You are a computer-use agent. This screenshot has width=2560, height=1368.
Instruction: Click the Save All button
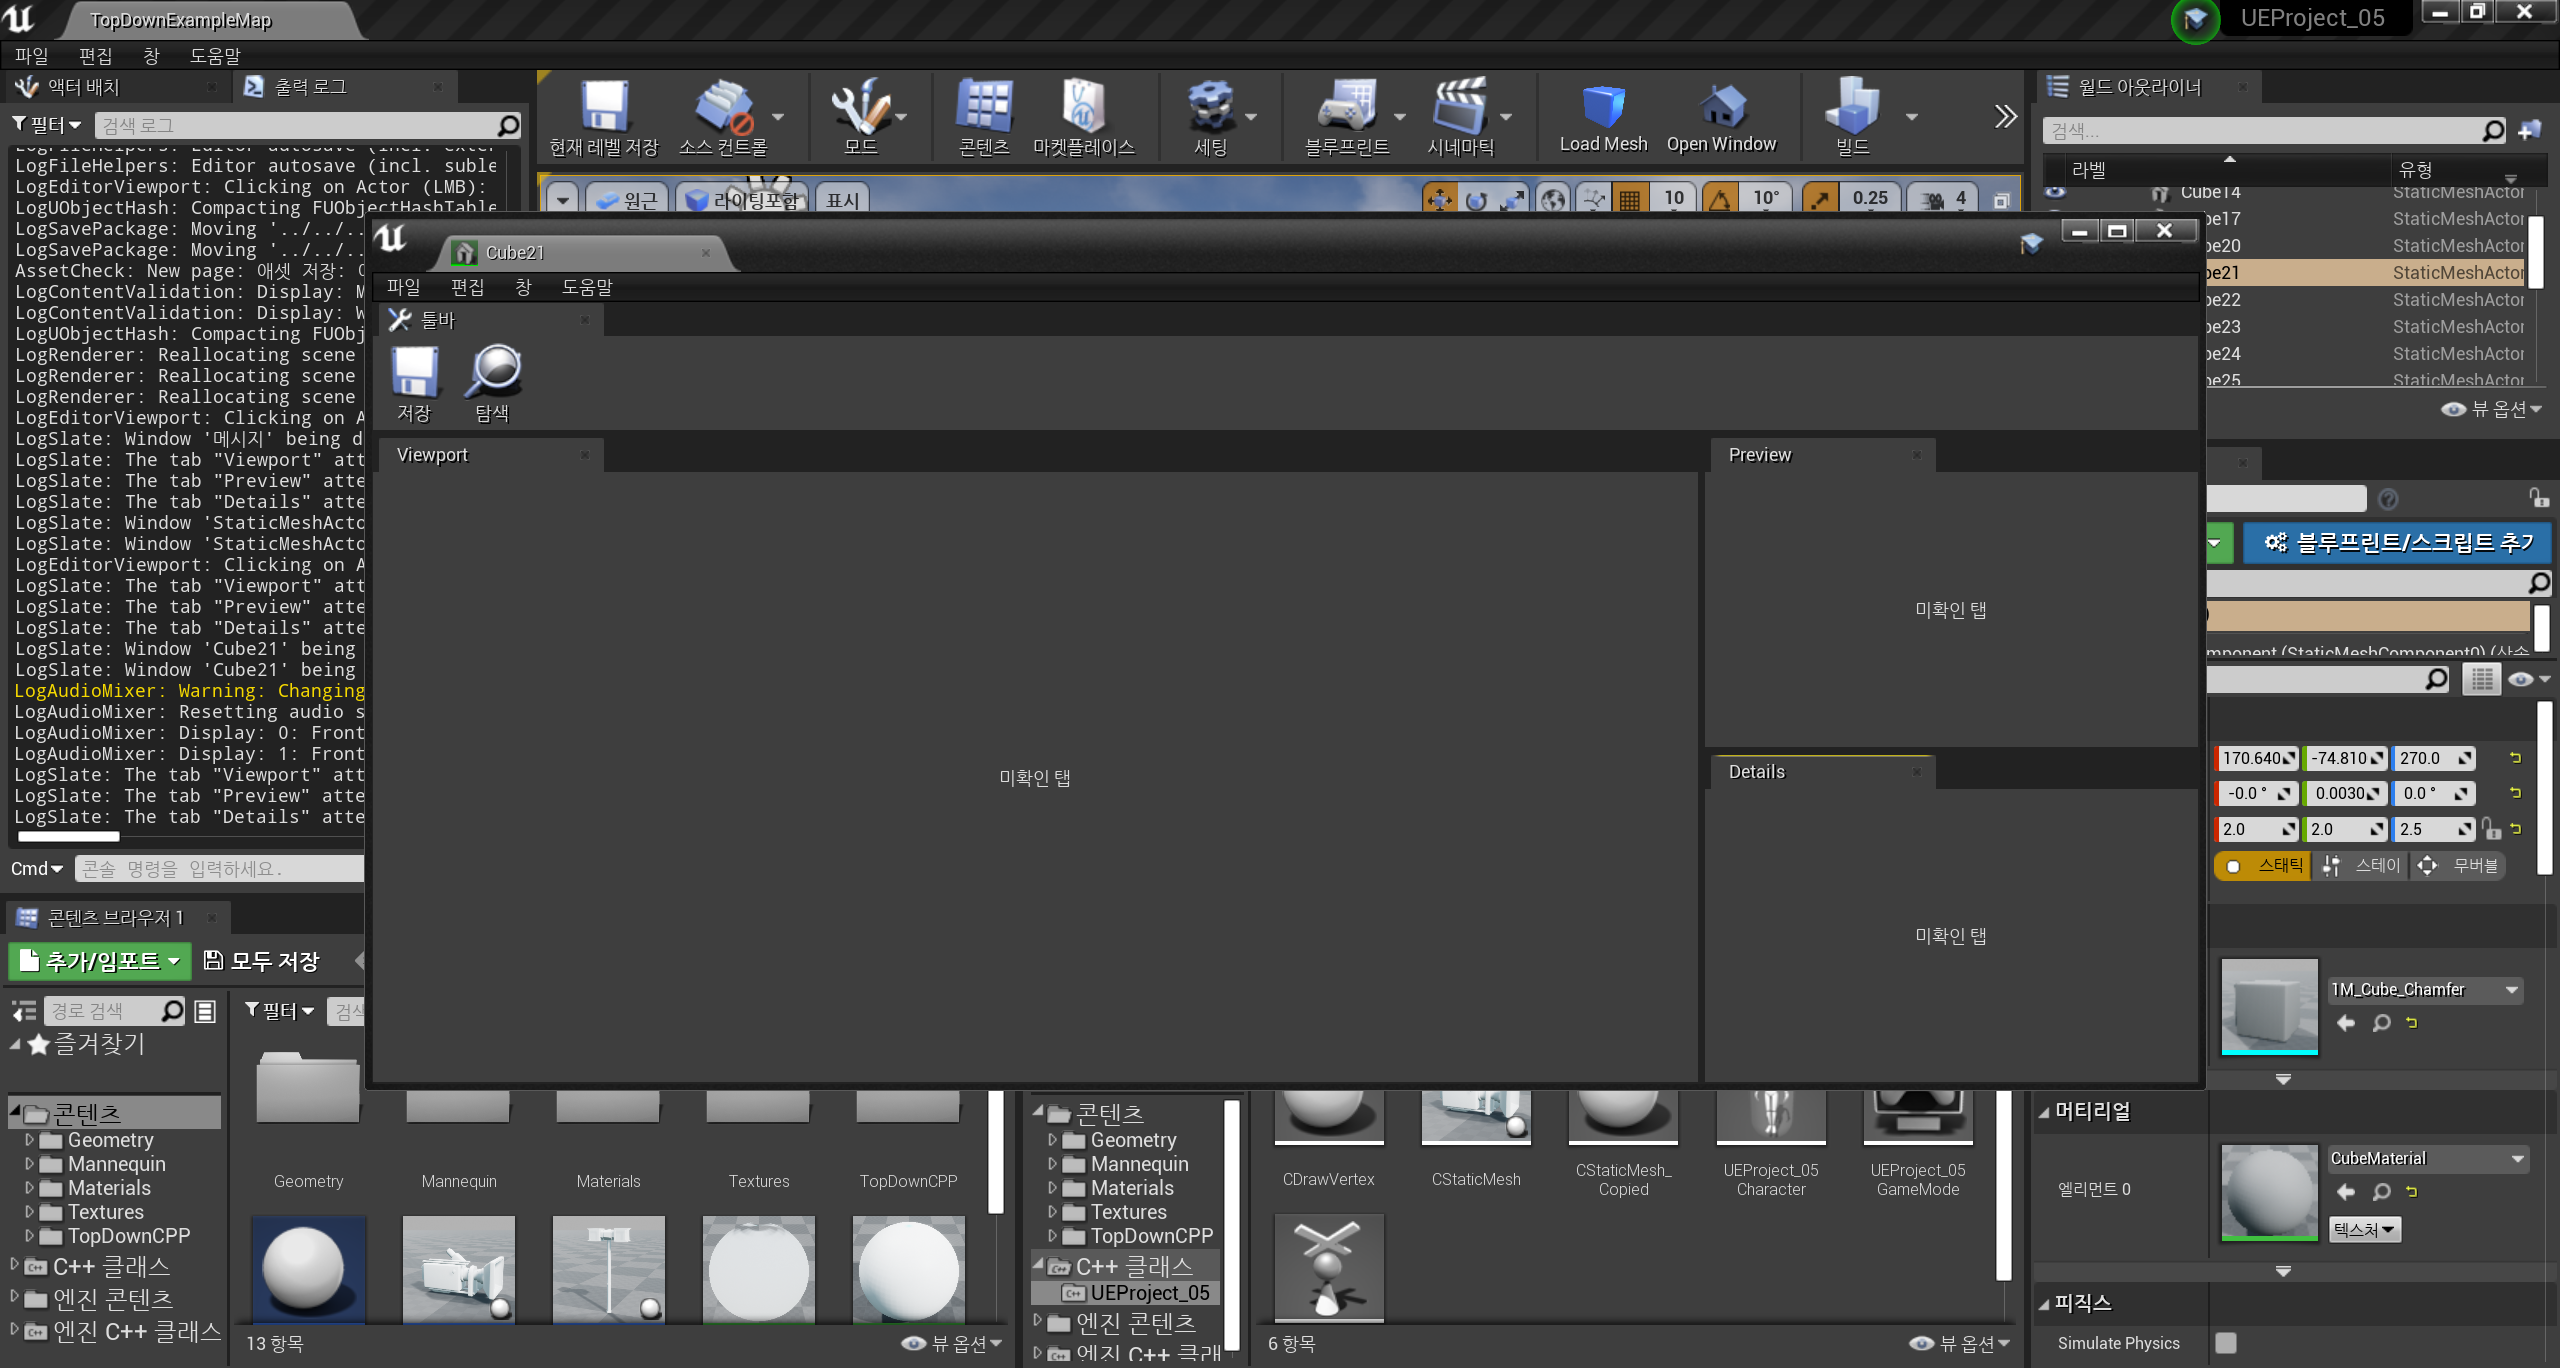tap(262, 961)
